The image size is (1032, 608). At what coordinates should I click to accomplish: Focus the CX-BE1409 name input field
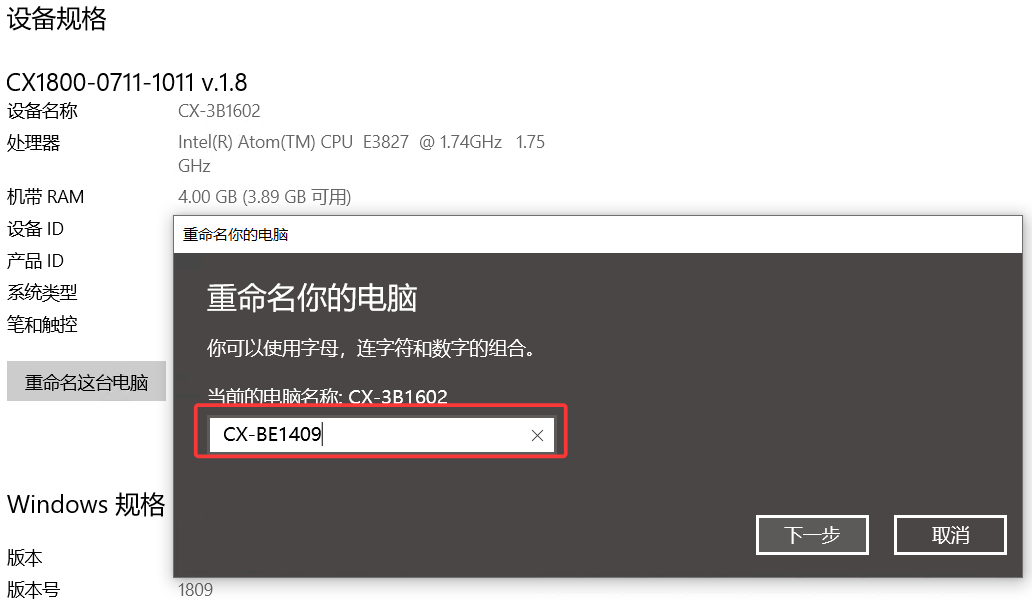point(381,435)
